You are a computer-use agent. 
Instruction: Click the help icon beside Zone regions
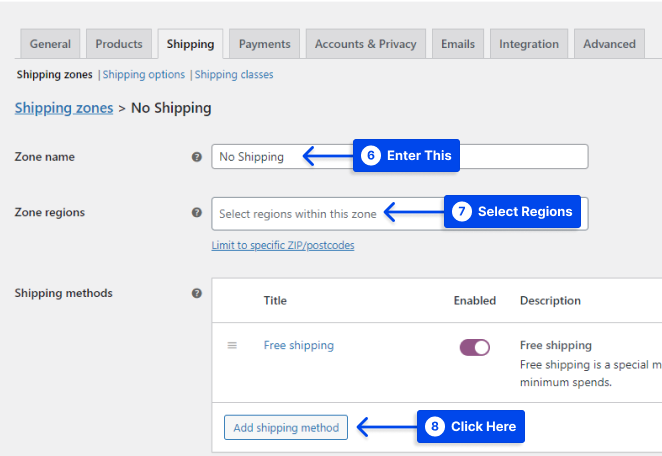[196, 212]
